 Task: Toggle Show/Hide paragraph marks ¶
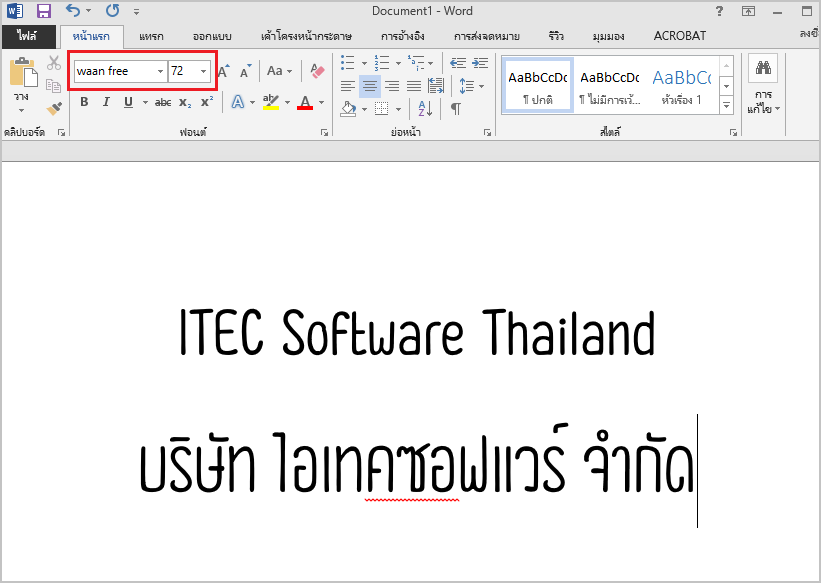[456, 109]
